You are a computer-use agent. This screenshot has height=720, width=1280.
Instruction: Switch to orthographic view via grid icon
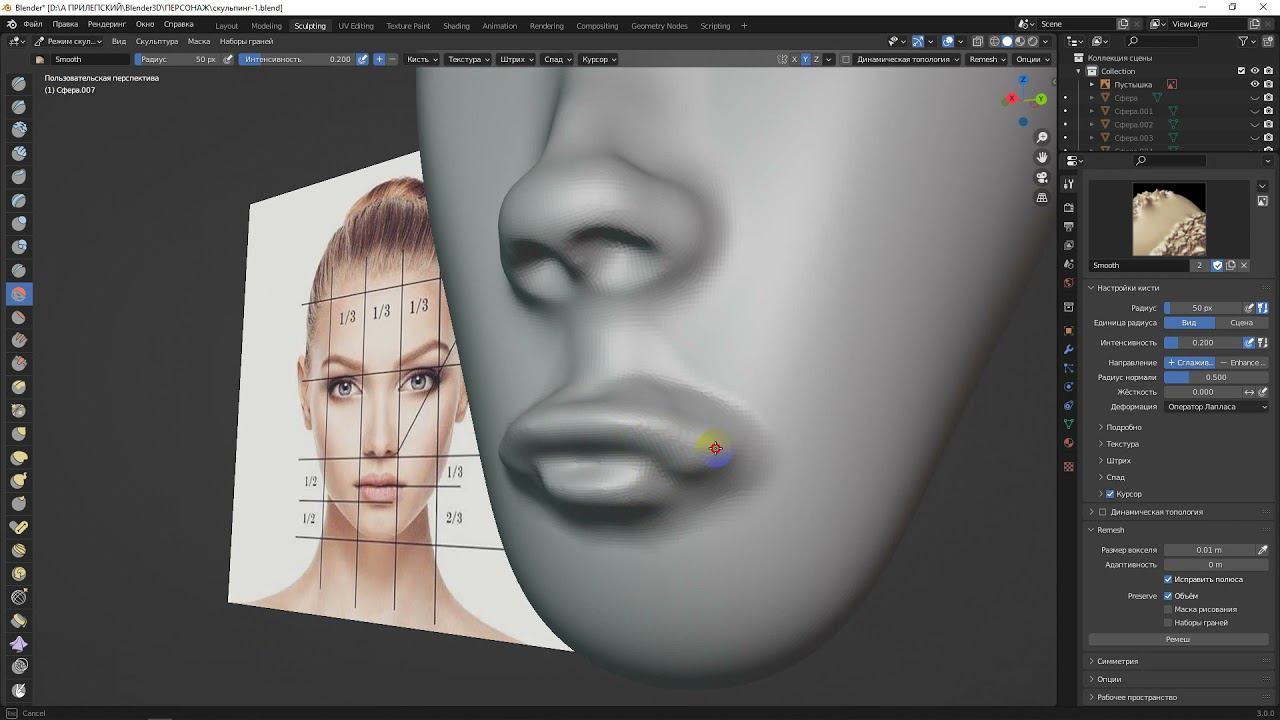pyautogui.click(x=1042, y=198)
